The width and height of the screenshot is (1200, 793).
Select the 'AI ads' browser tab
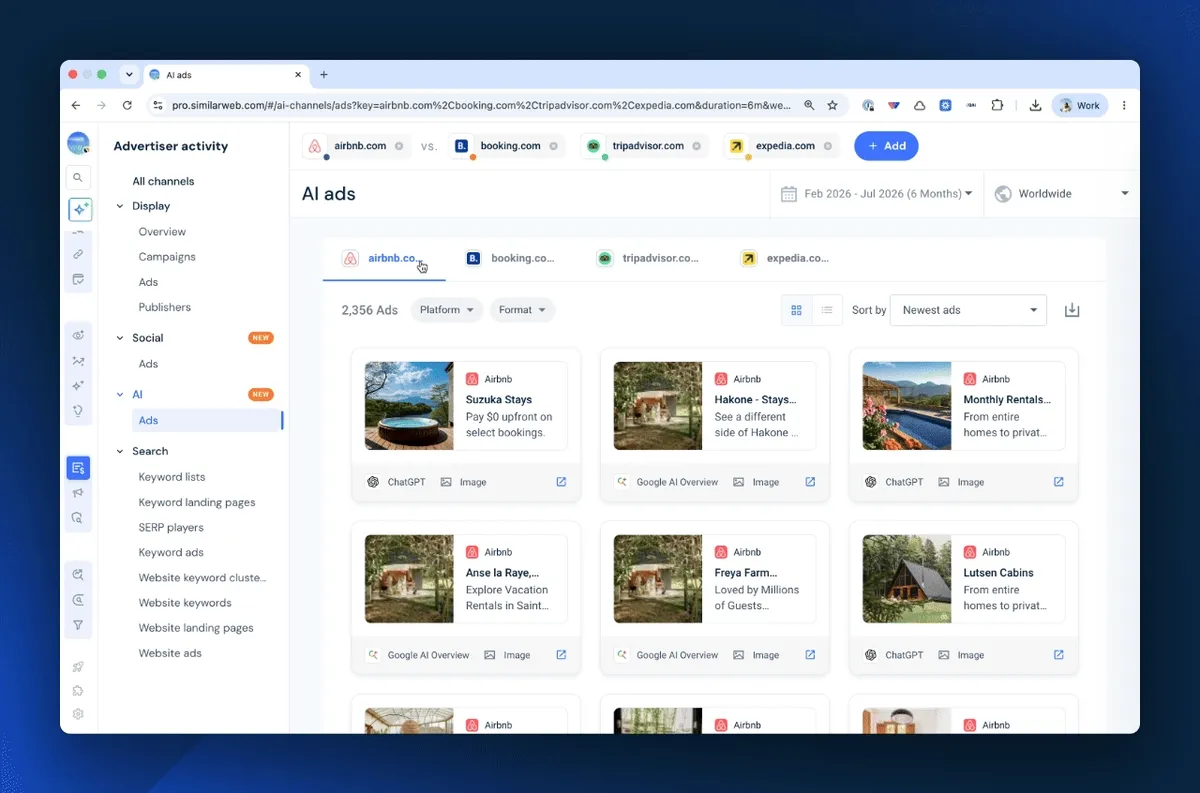tap(224, 75)
